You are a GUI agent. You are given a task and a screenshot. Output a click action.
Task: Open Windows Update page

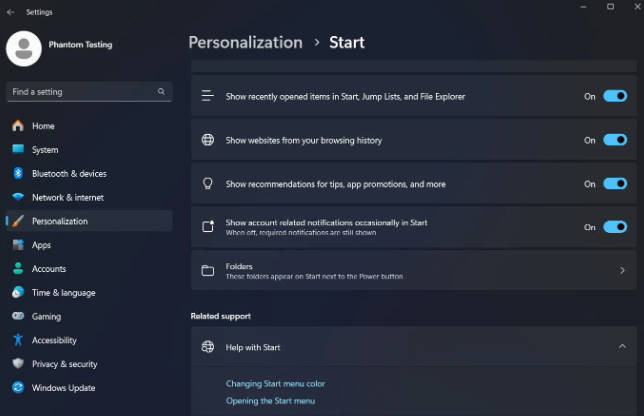coord(89,388)
